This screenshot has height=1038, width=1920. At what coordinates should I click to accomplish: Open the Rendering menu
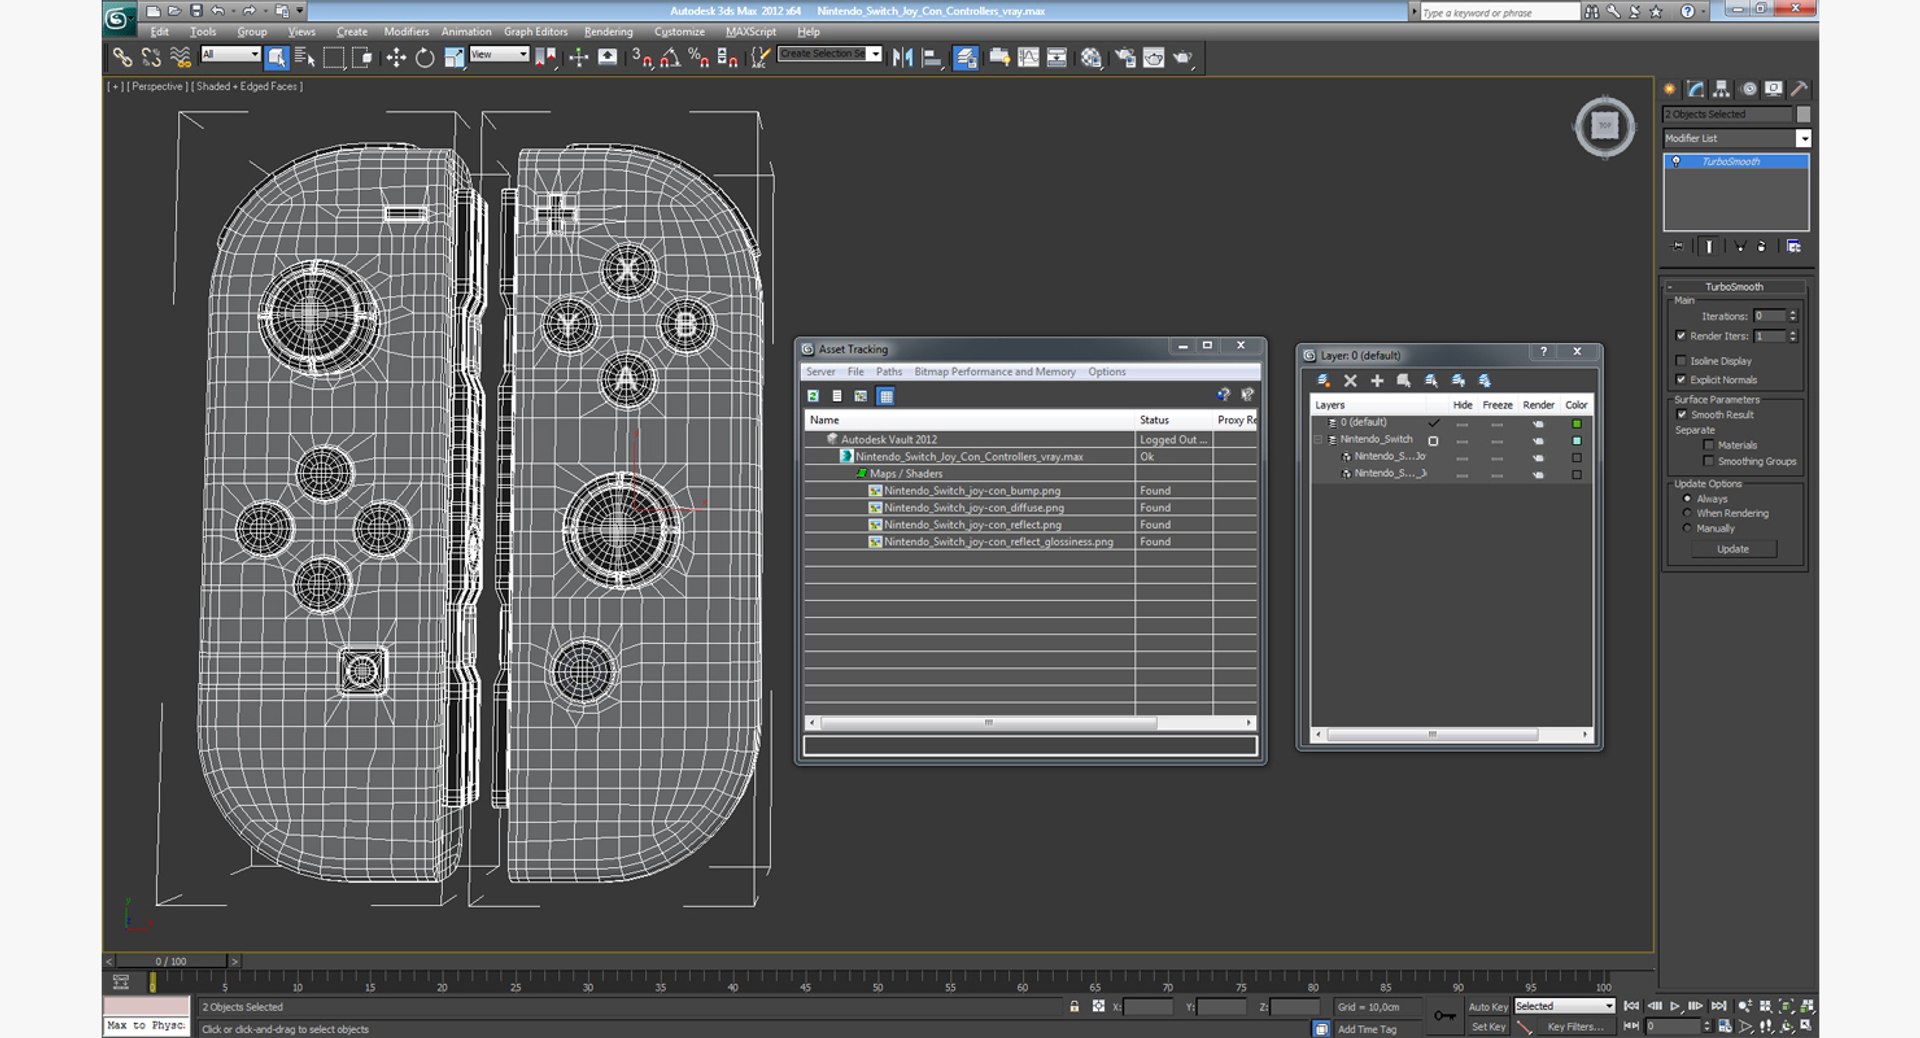pos(608,32)
